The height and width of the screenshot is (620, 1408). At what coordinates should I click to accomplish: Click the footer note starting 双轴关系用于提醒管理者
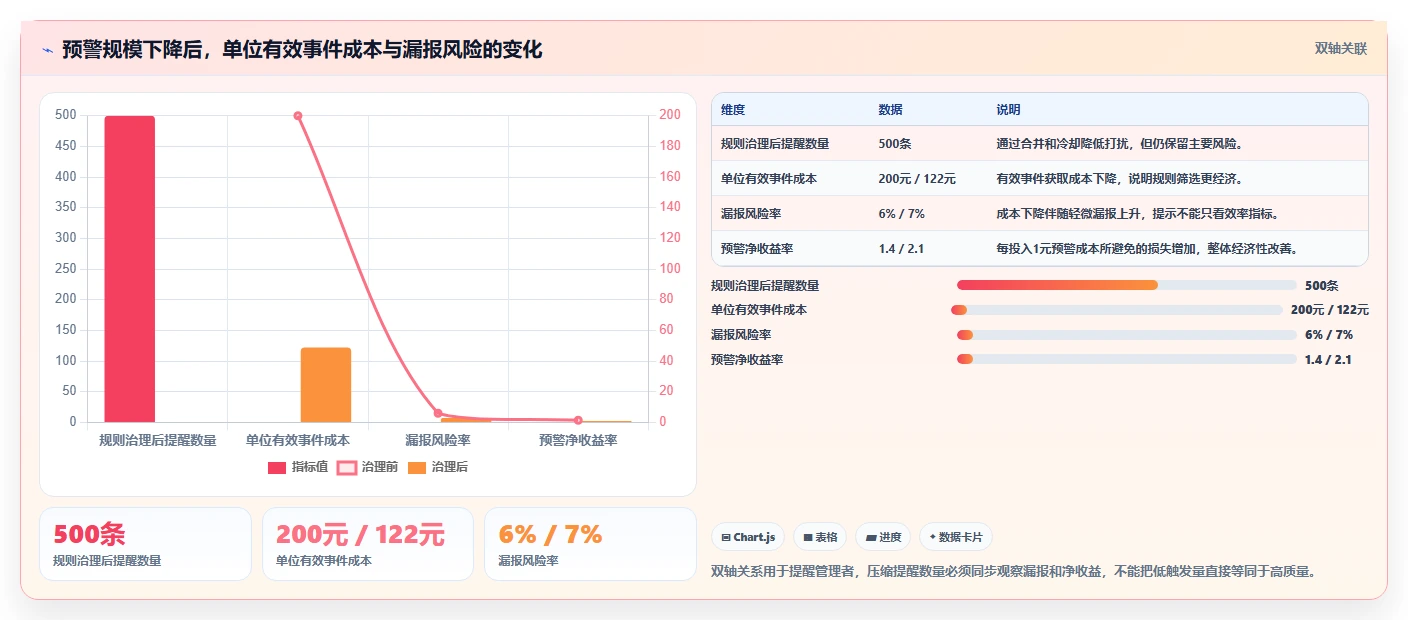coord(1013,572)
